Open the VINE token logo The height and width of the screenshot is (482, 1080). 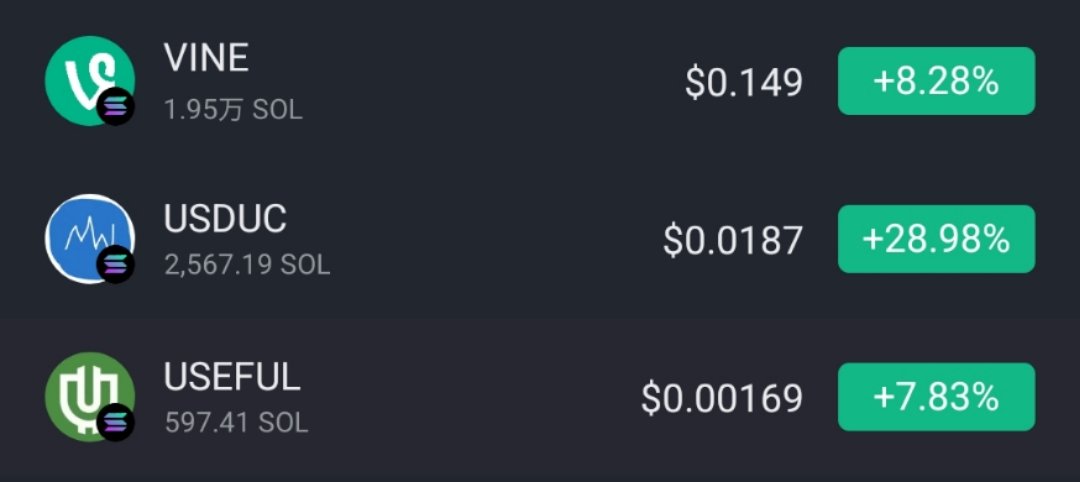pyautogui.click(x=90, y=81)
